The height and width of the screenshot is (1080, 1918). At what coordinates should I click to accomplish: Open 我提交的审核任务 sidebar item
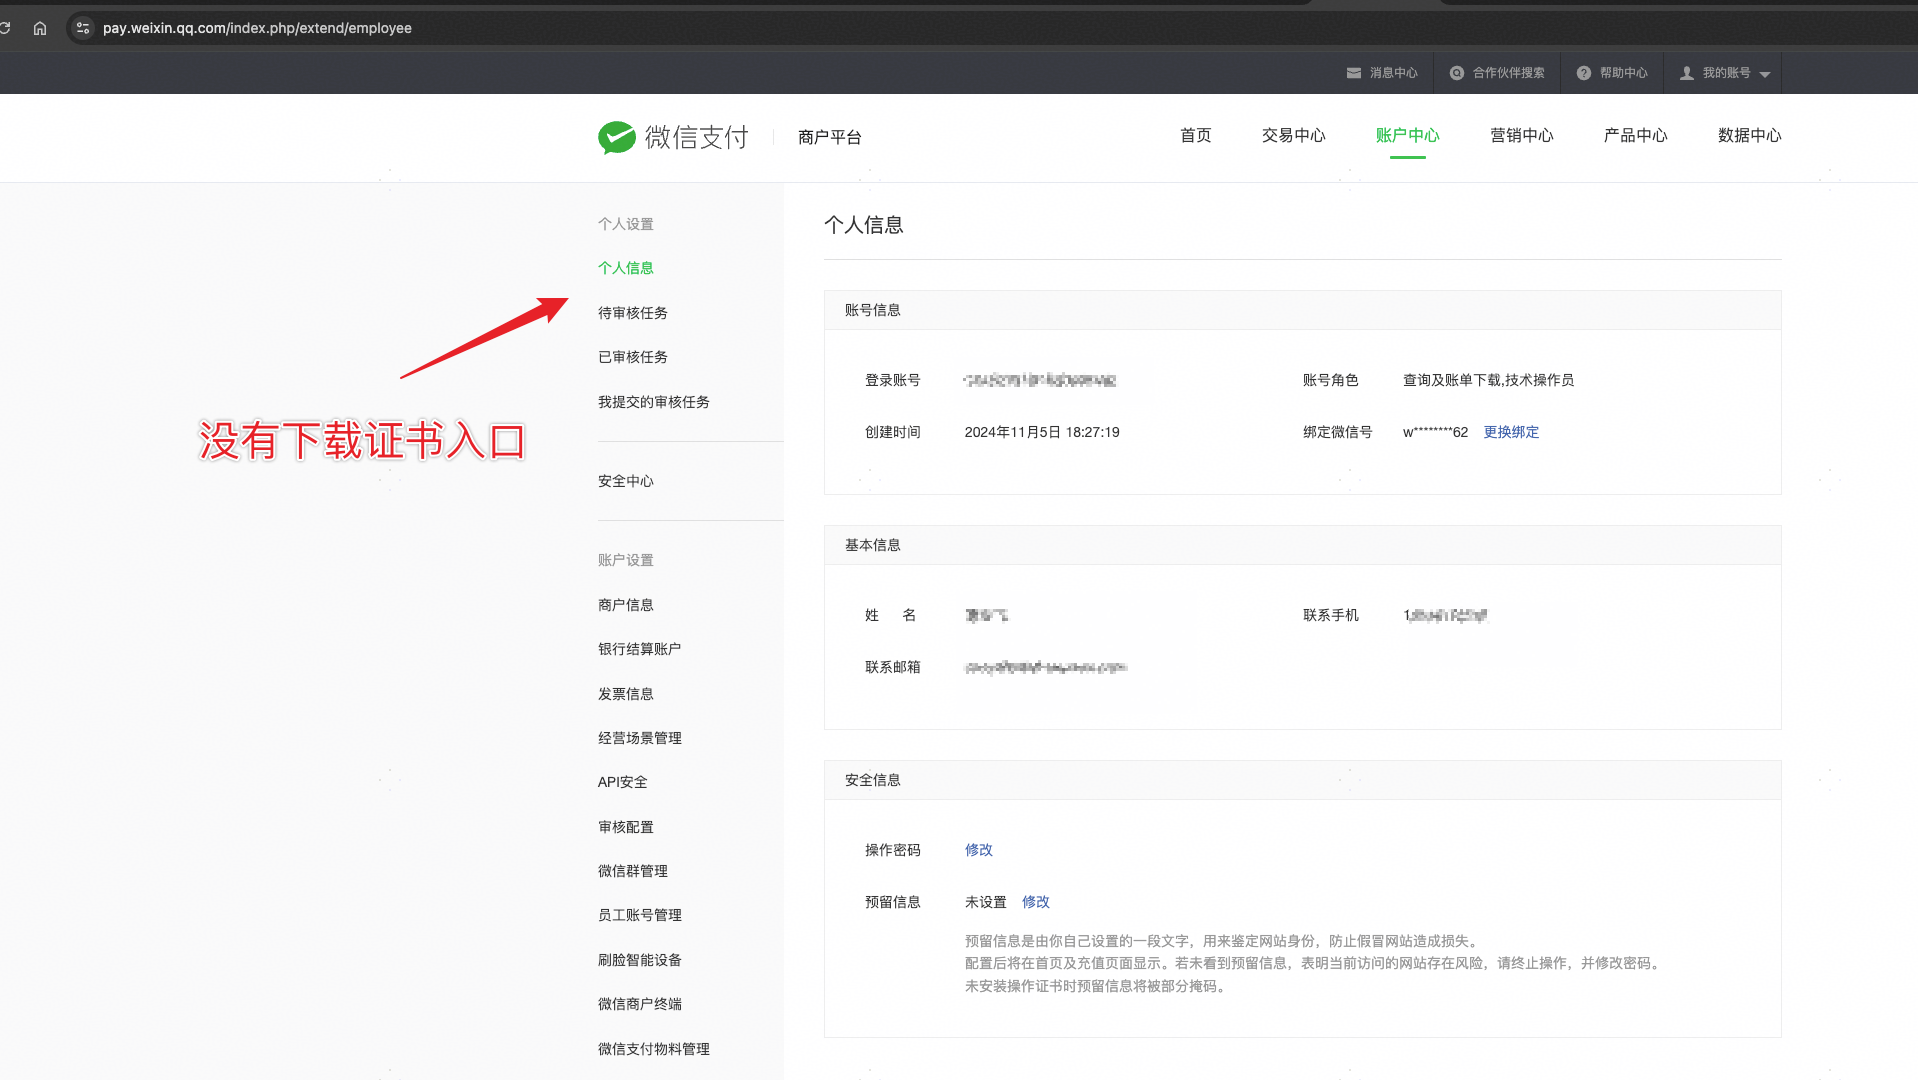point(654,402)
